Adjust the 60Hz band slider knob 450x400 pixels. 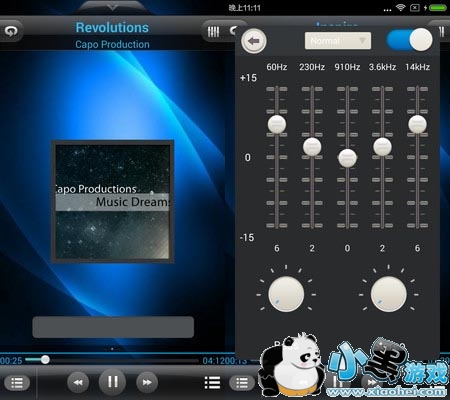[x=277, y=124]
